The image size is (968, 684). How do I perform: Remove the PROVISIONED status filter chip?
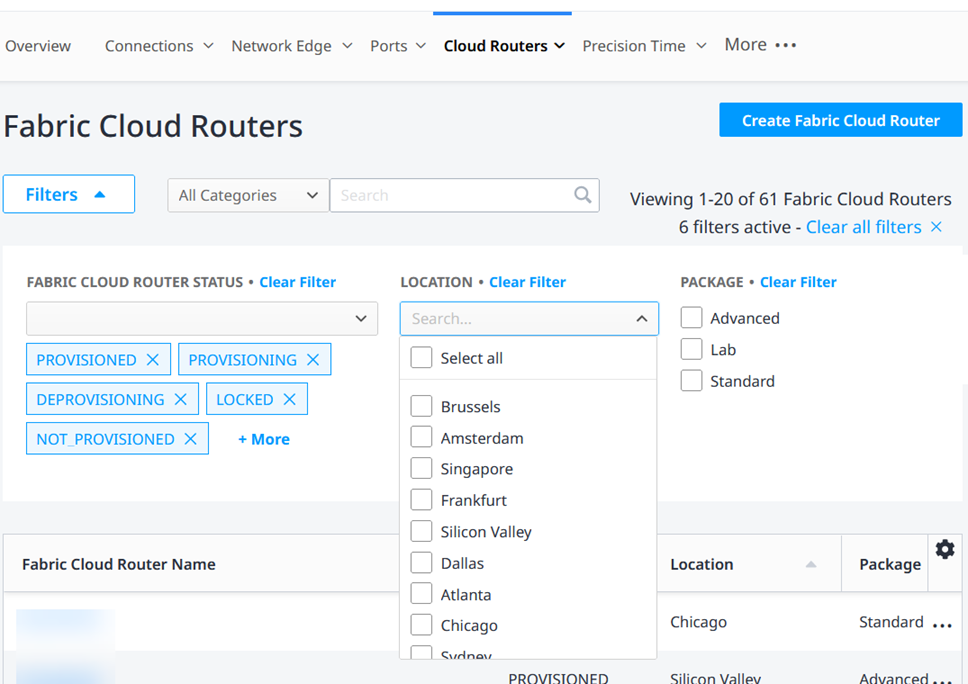click(152, 360)
